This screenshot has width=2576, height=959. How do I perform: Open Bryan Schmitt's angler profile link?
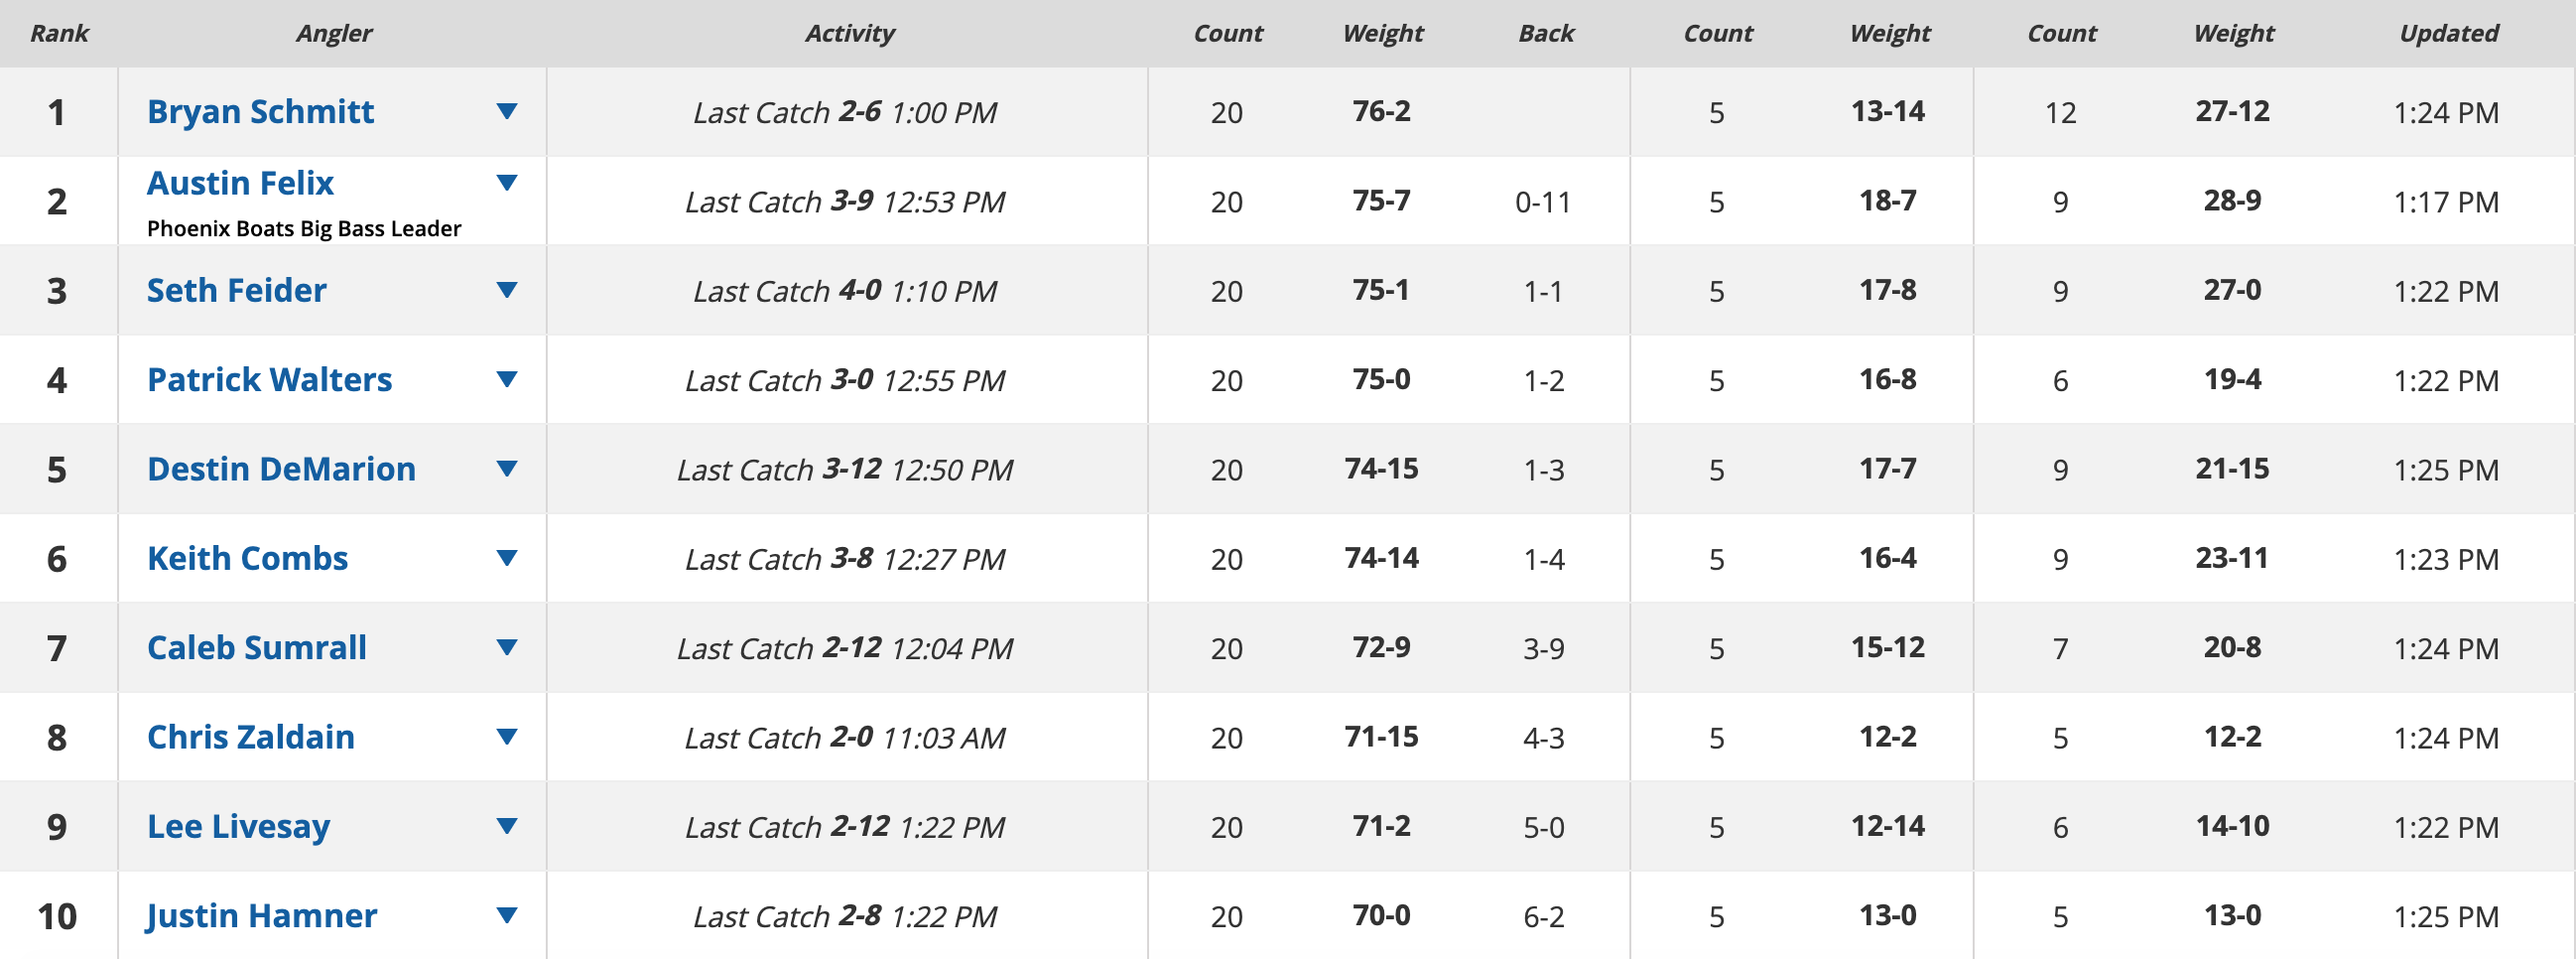point(260,111)
